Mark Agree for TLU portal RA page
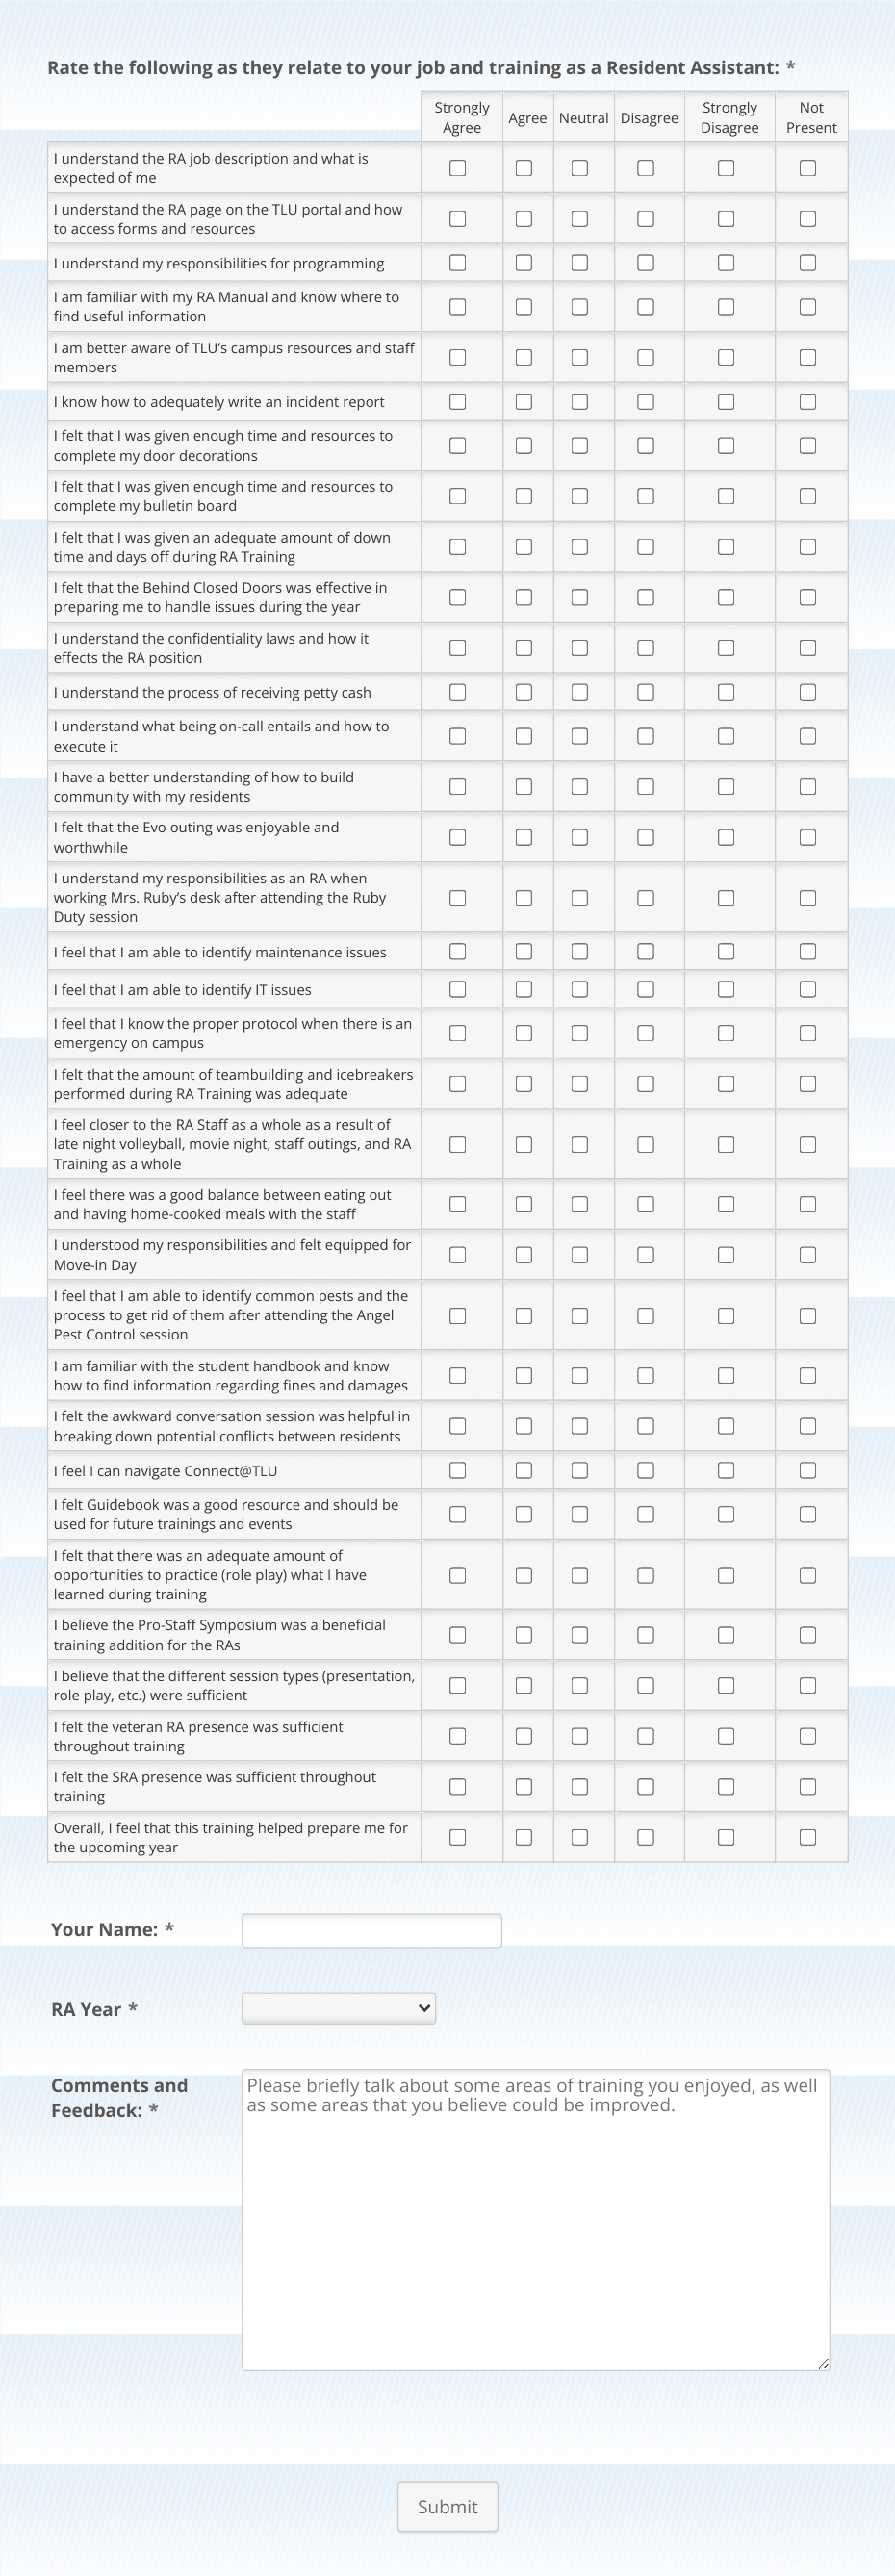 pos(523,218)
